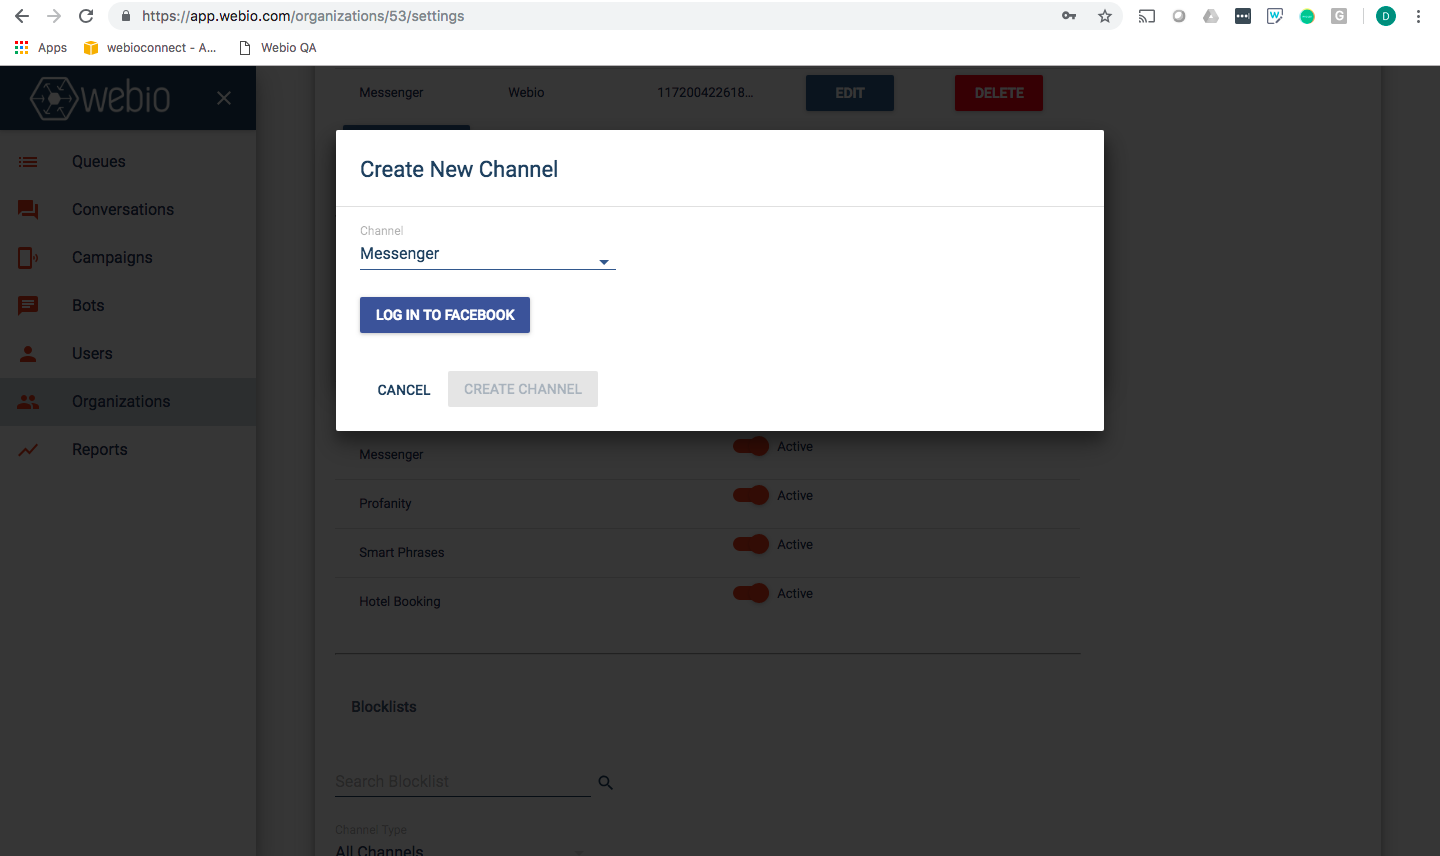Viewport: 1440px width, 856px height.
Task: Close the sidebar with the X icon
Action: (x=224, y=98)
